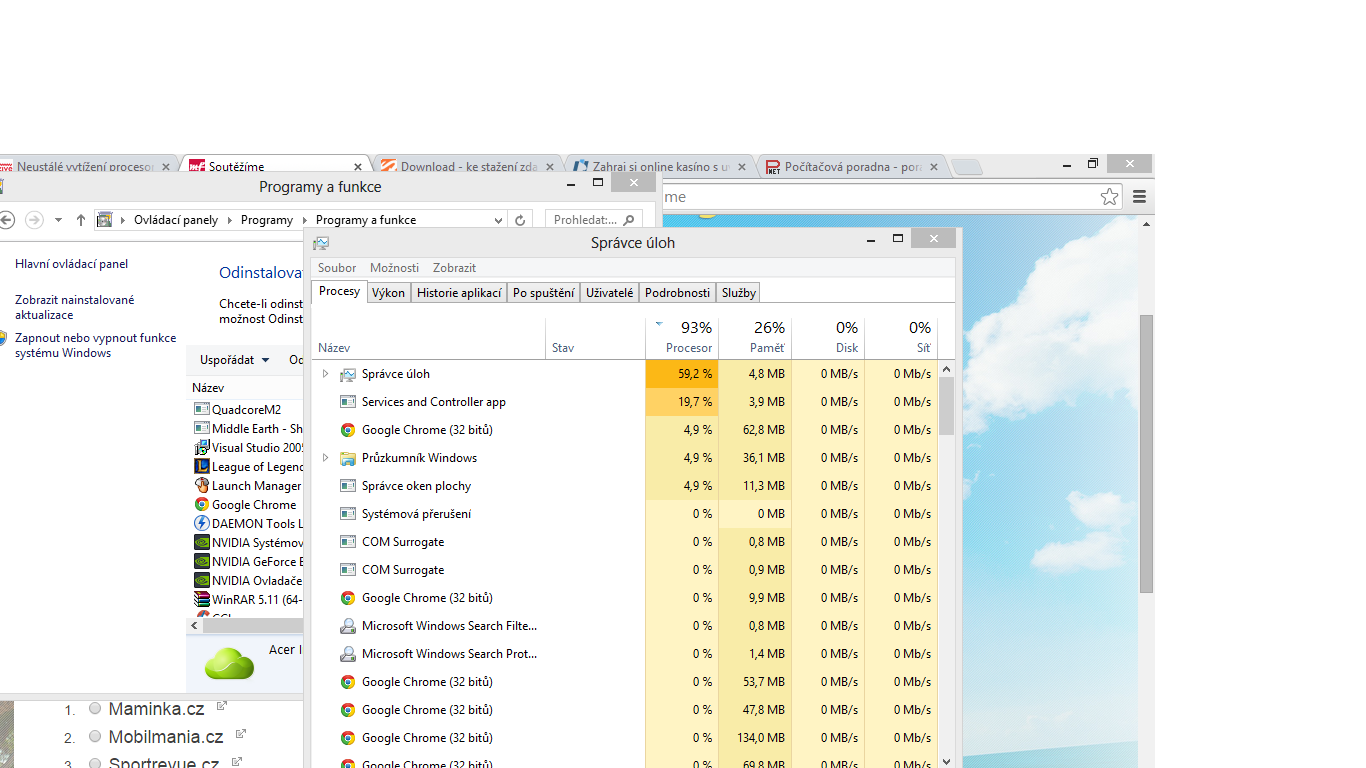Expand the Správce úloh process group
1366x768 pixels.
(325, 374)
